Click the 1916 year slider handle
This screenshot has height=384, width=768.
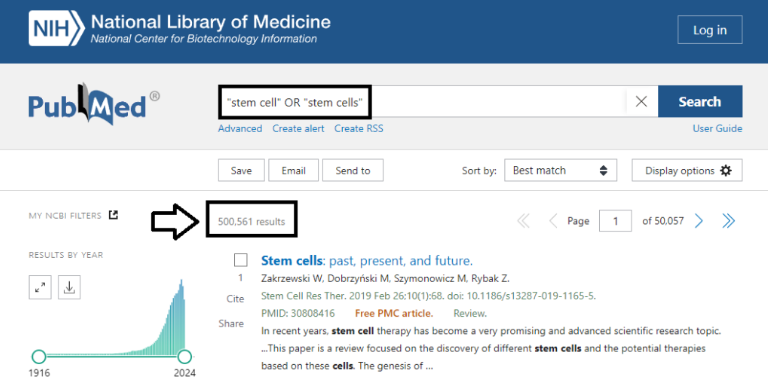tap(39, 356)
